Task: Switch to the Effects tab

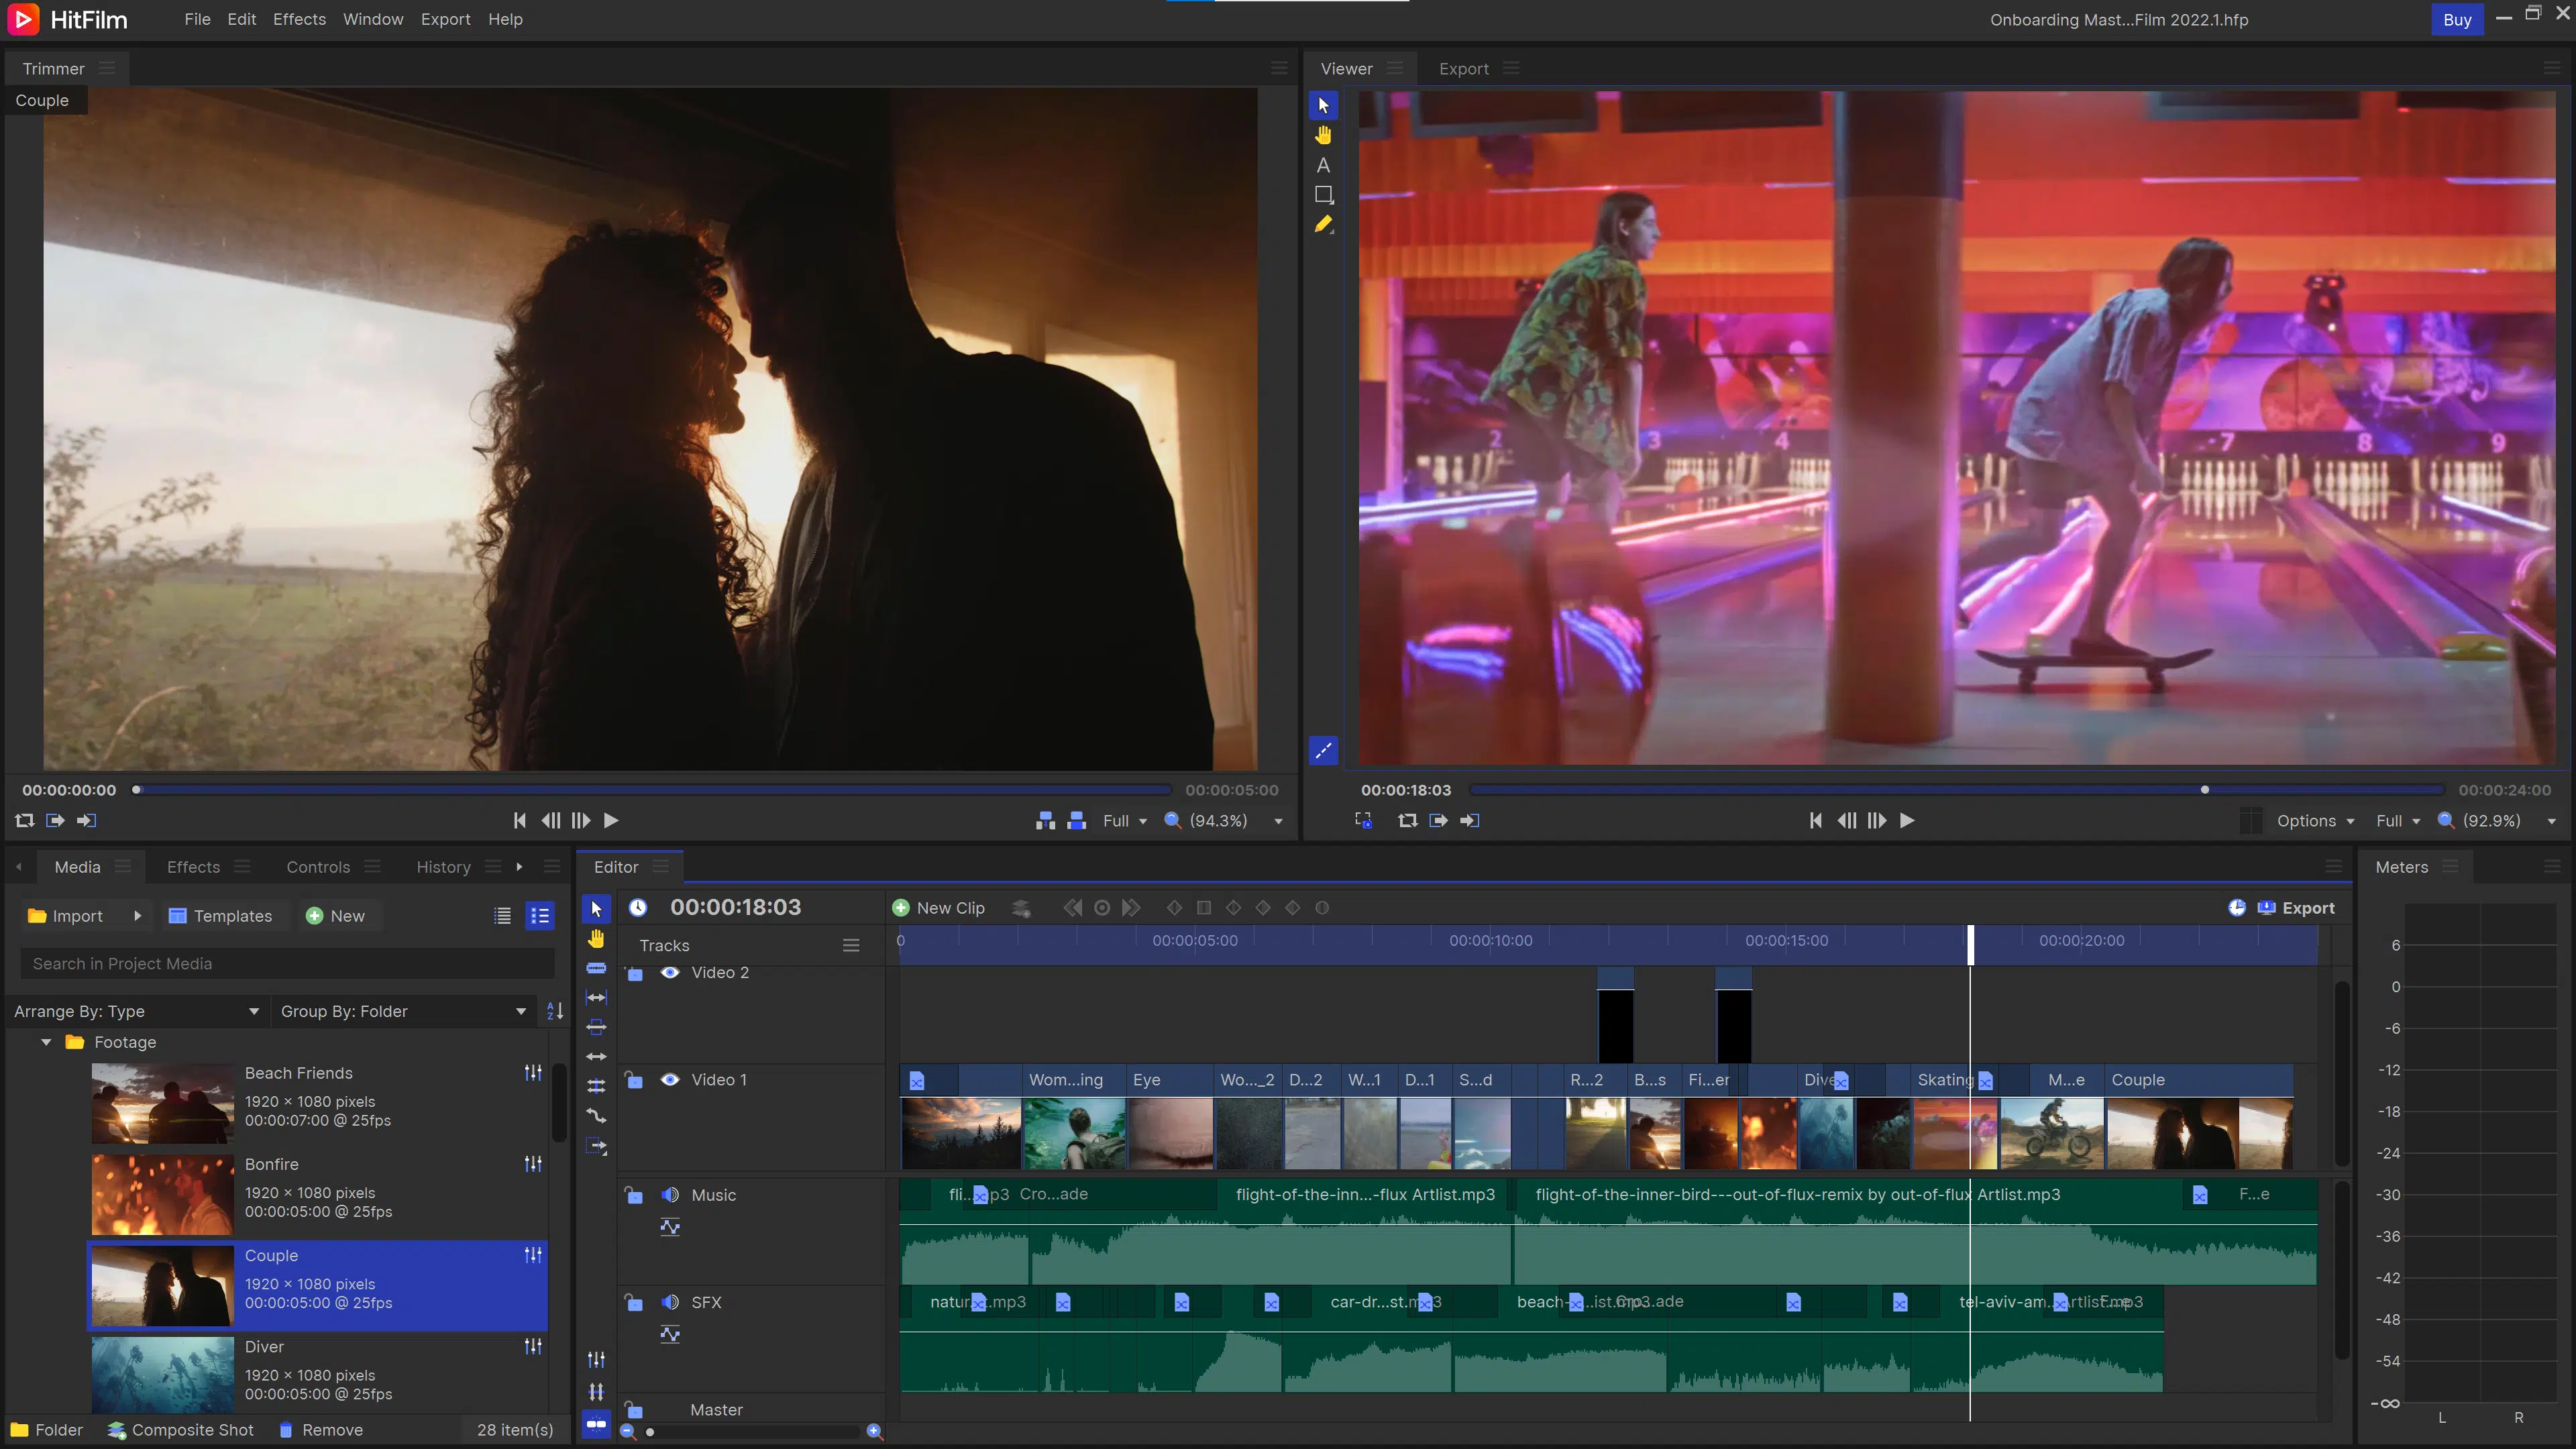Action: point(192,866)
